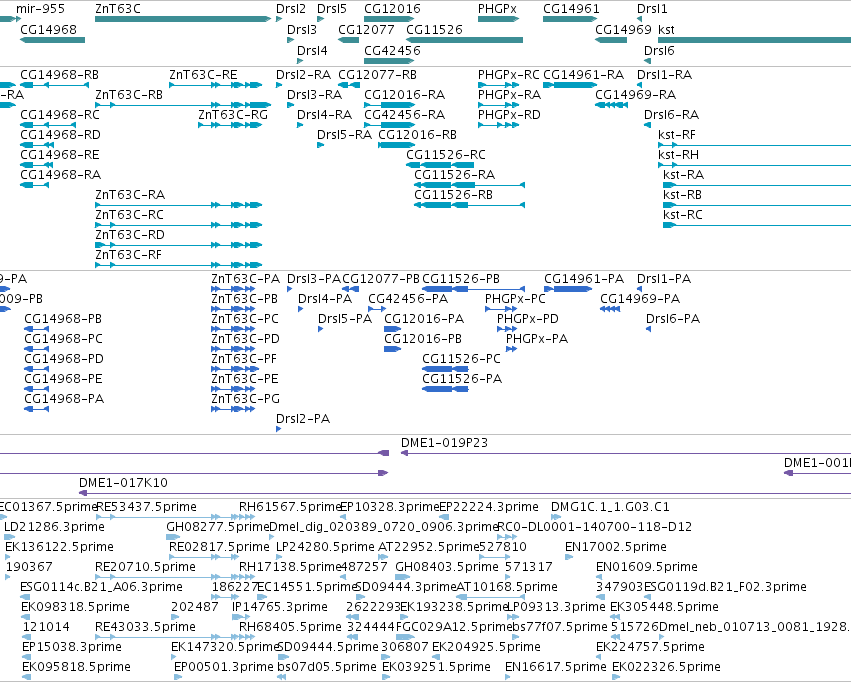Select transcript kst-RF label
The image size is (851, 682).
[x=677, y=135]
